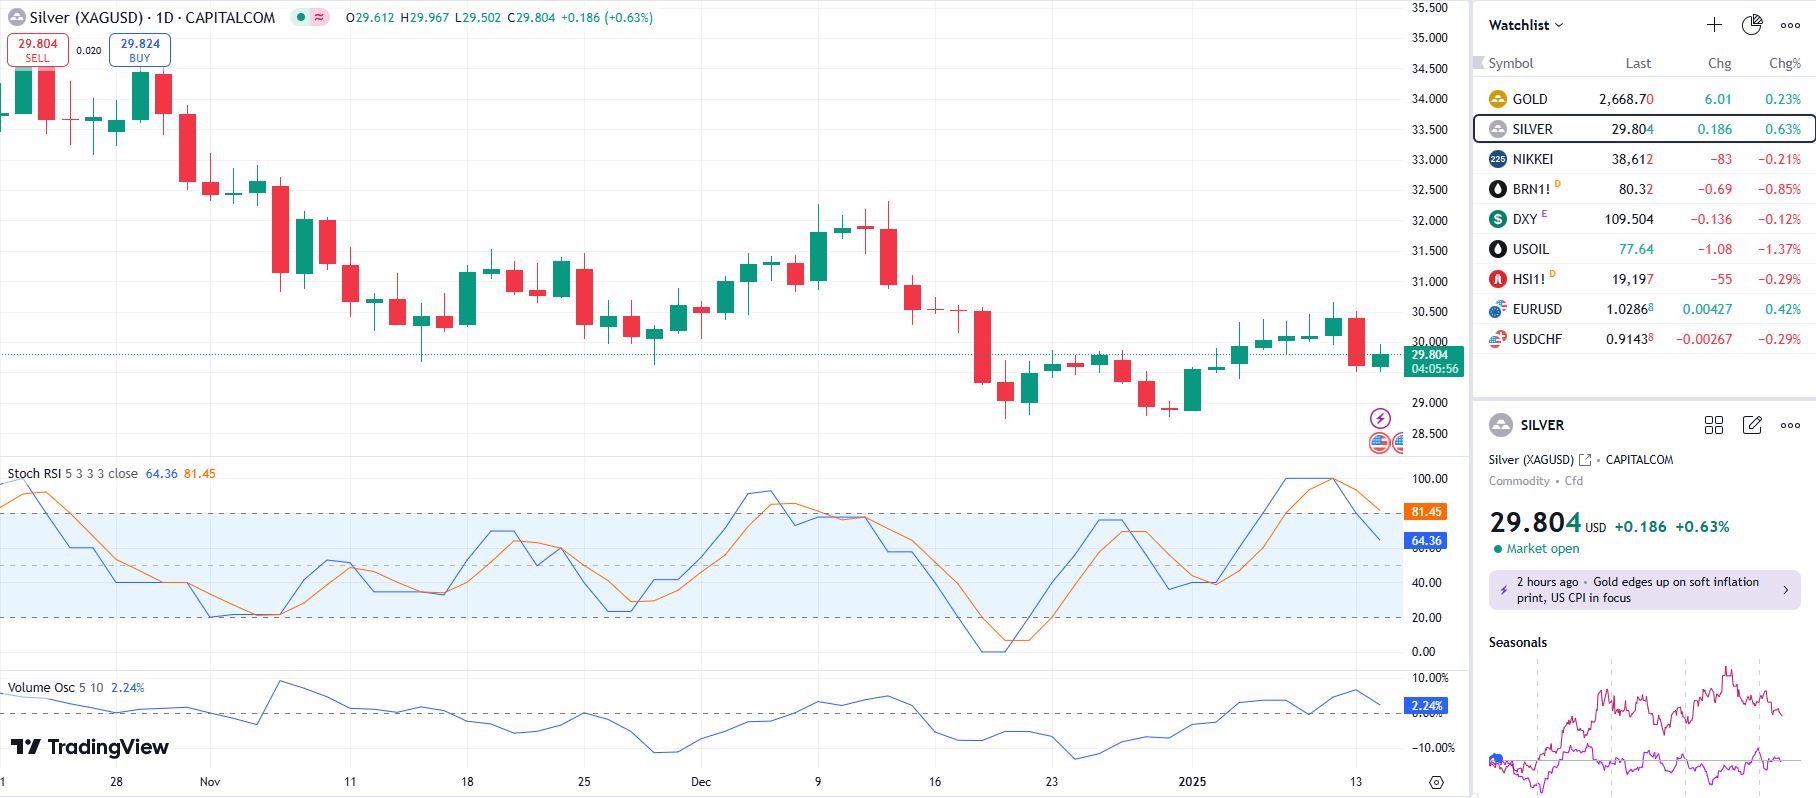
Task: Open the note pencil icon beside SILVER
Action: 1752,425
